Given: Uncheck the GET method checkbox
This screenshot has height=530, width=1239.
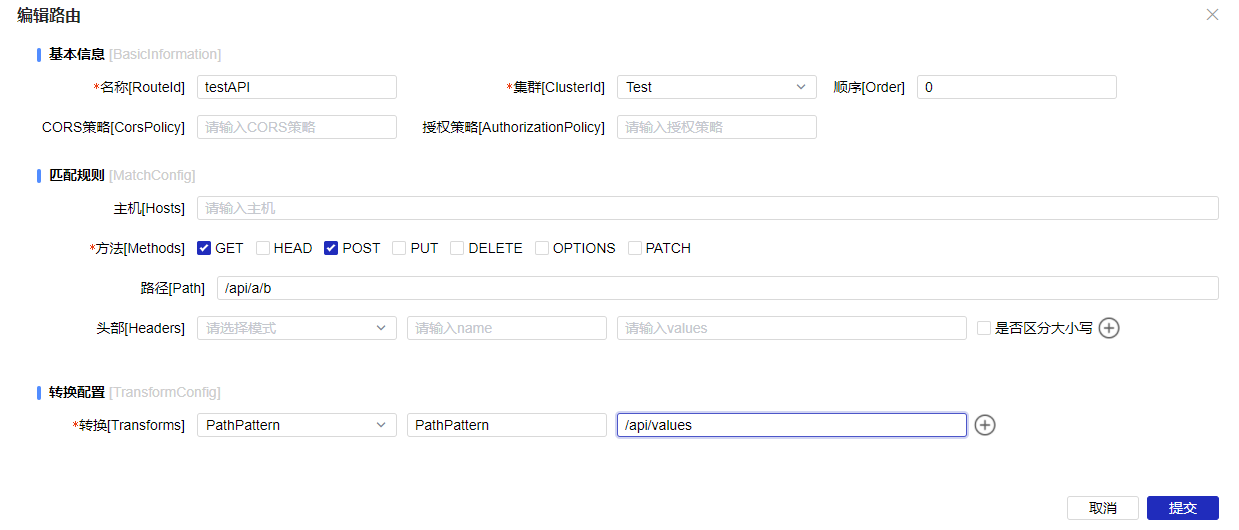Looking at the screenshot, I should (204, 248).
